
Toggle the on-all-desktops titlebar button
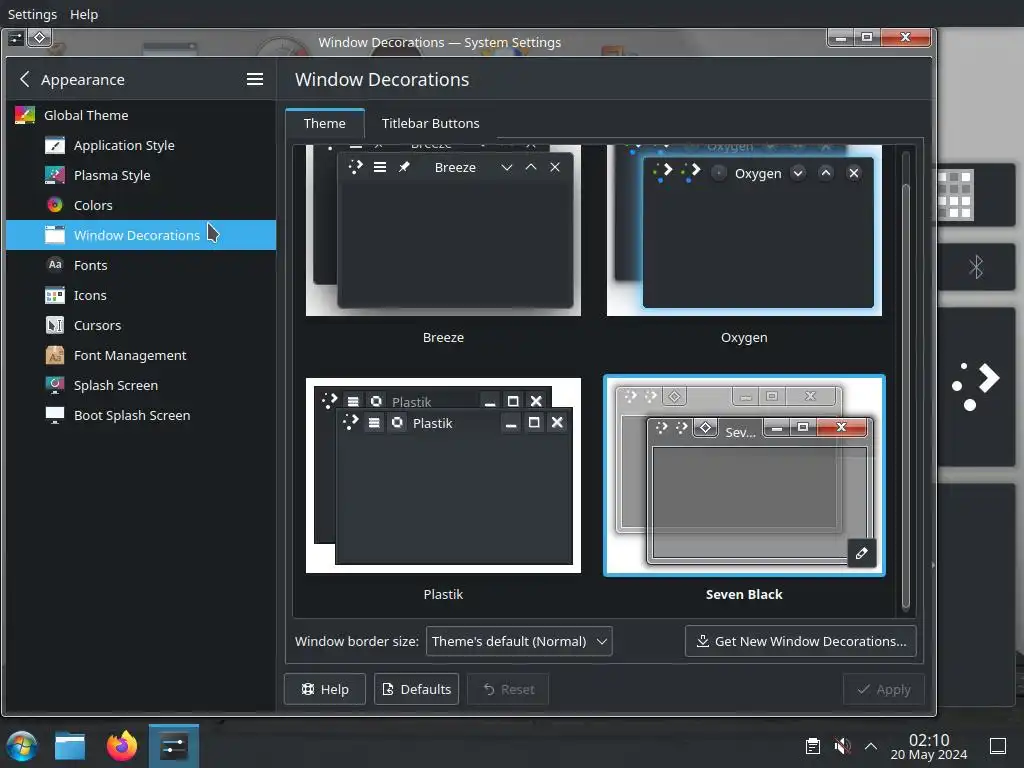click(40, 38)
